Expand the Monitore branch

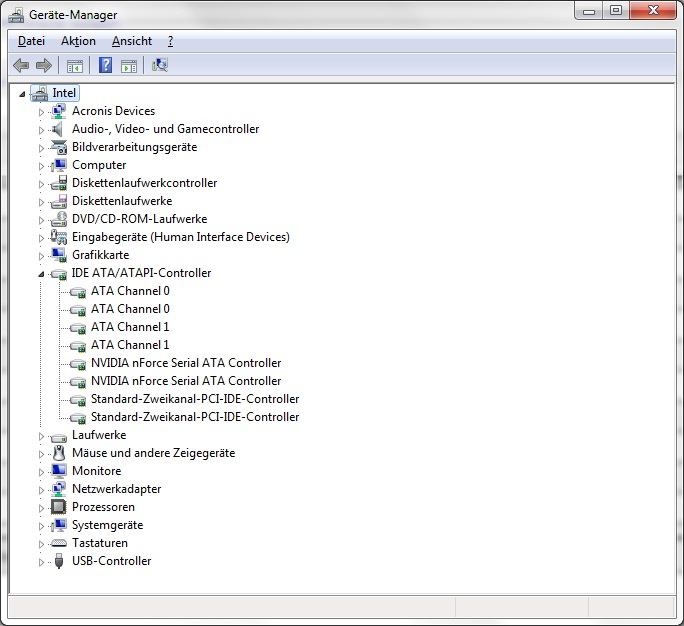(41, 472)
